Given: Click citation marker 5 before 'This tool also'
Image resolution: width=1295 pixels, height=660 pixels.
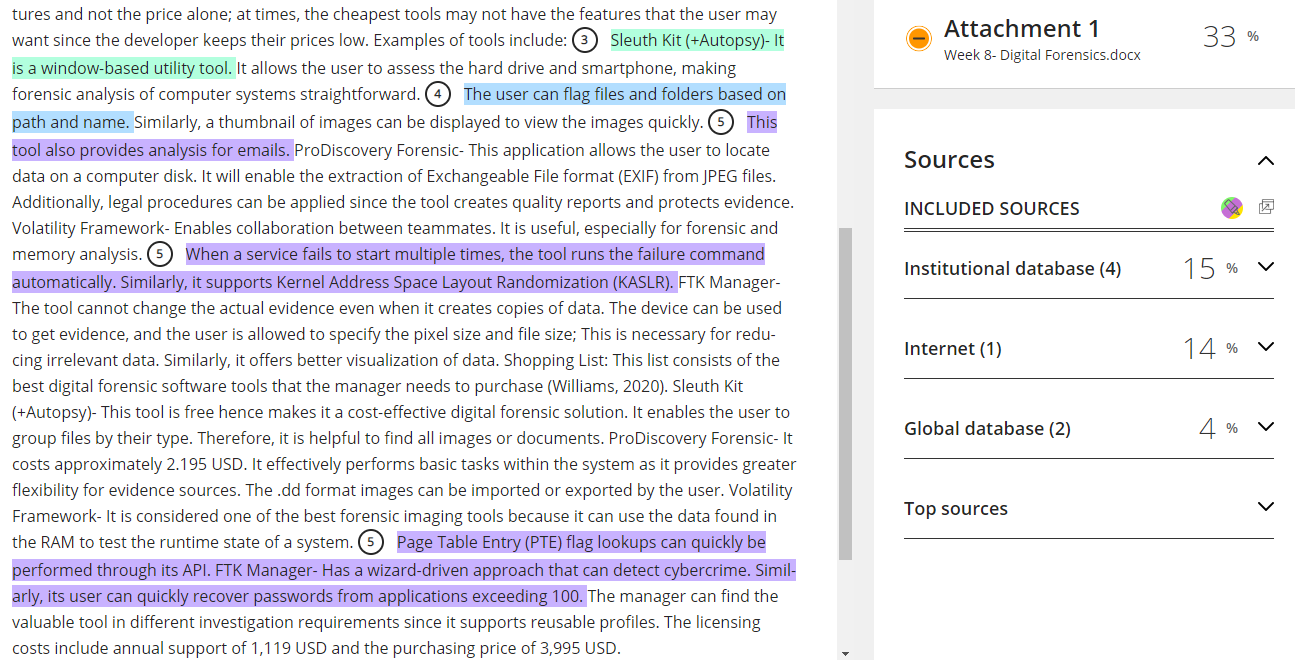Looking at the screenshot, I should coord(720,122).
